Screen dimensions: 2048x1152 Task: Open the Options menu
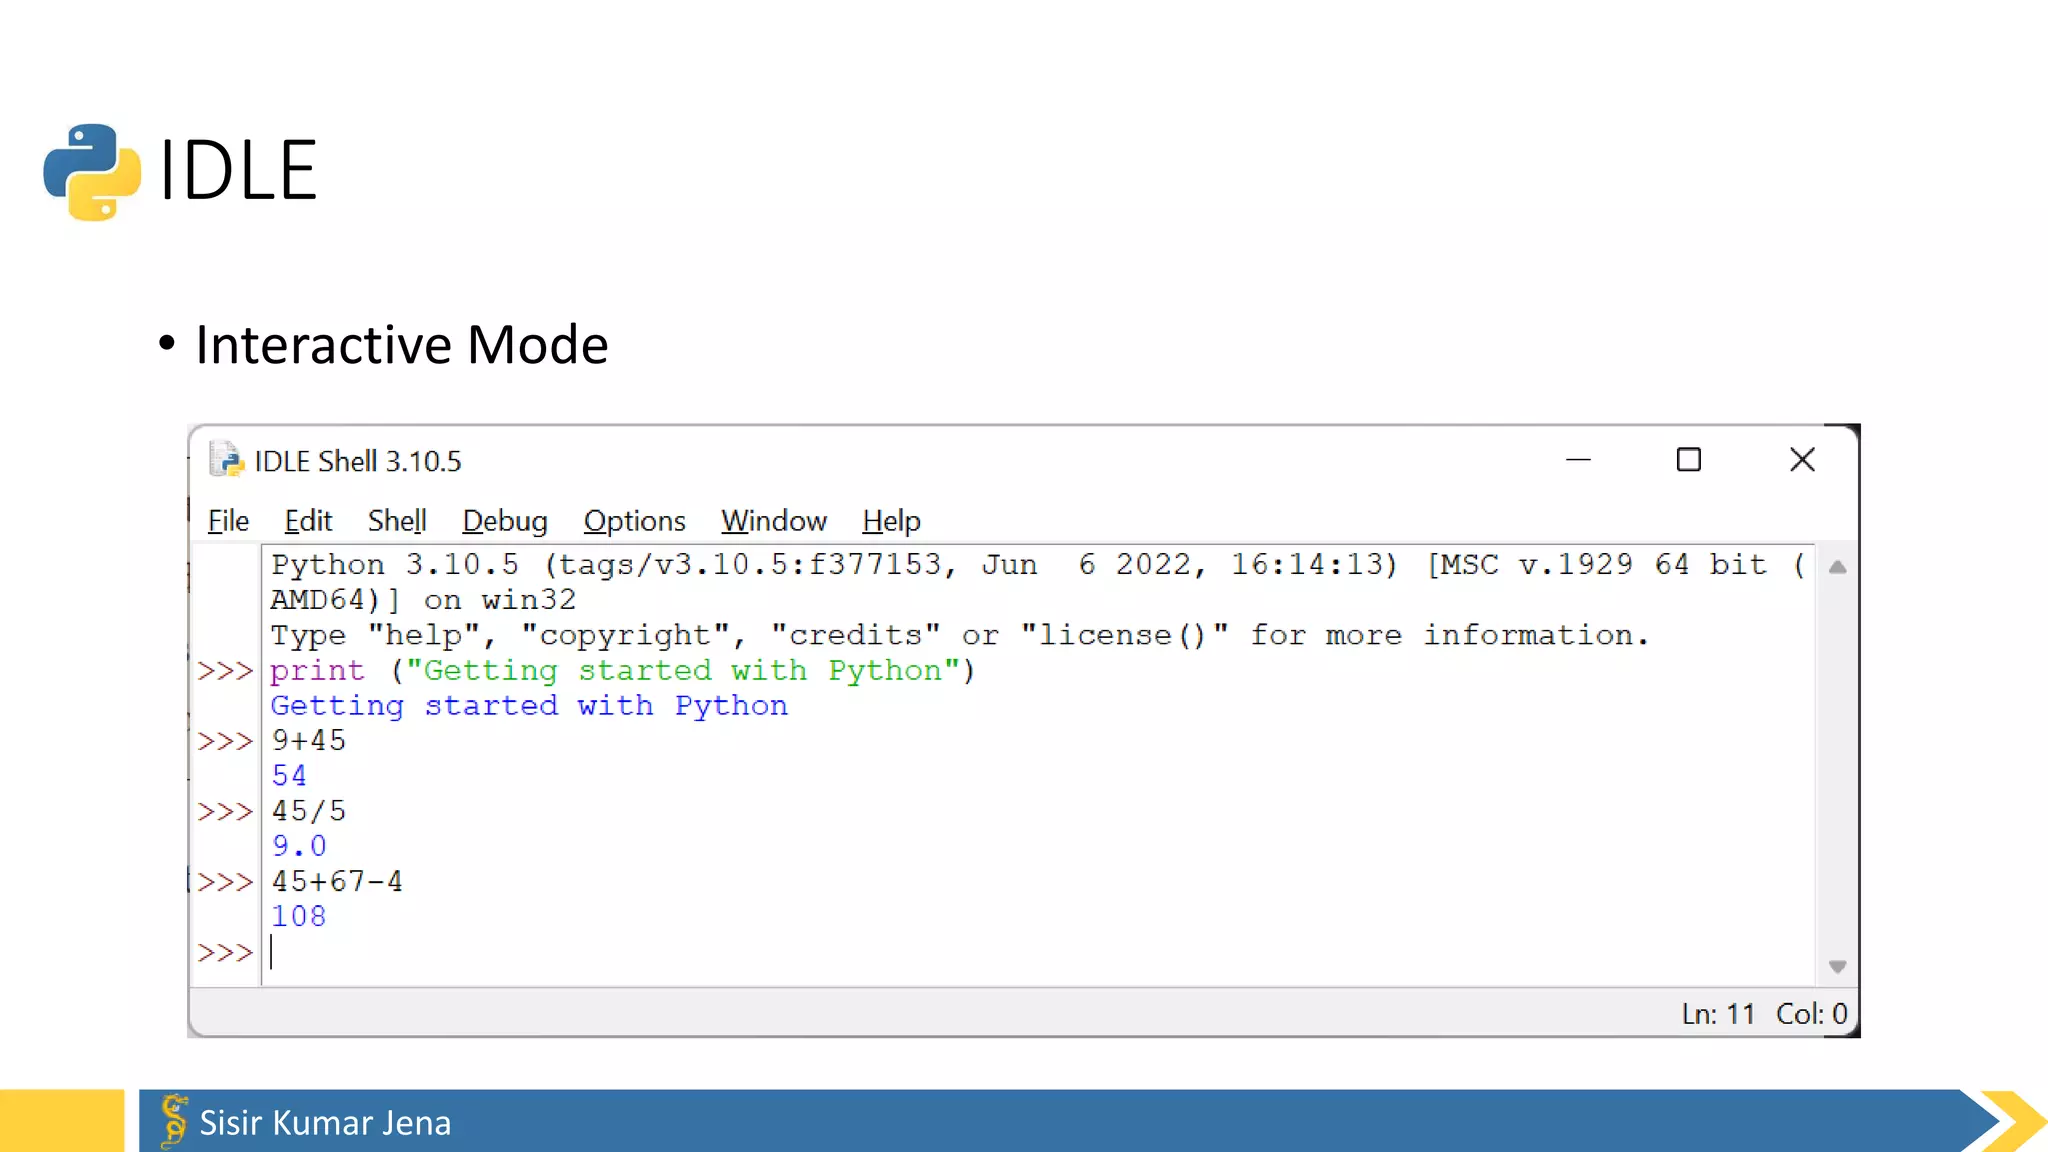(634, 521)
